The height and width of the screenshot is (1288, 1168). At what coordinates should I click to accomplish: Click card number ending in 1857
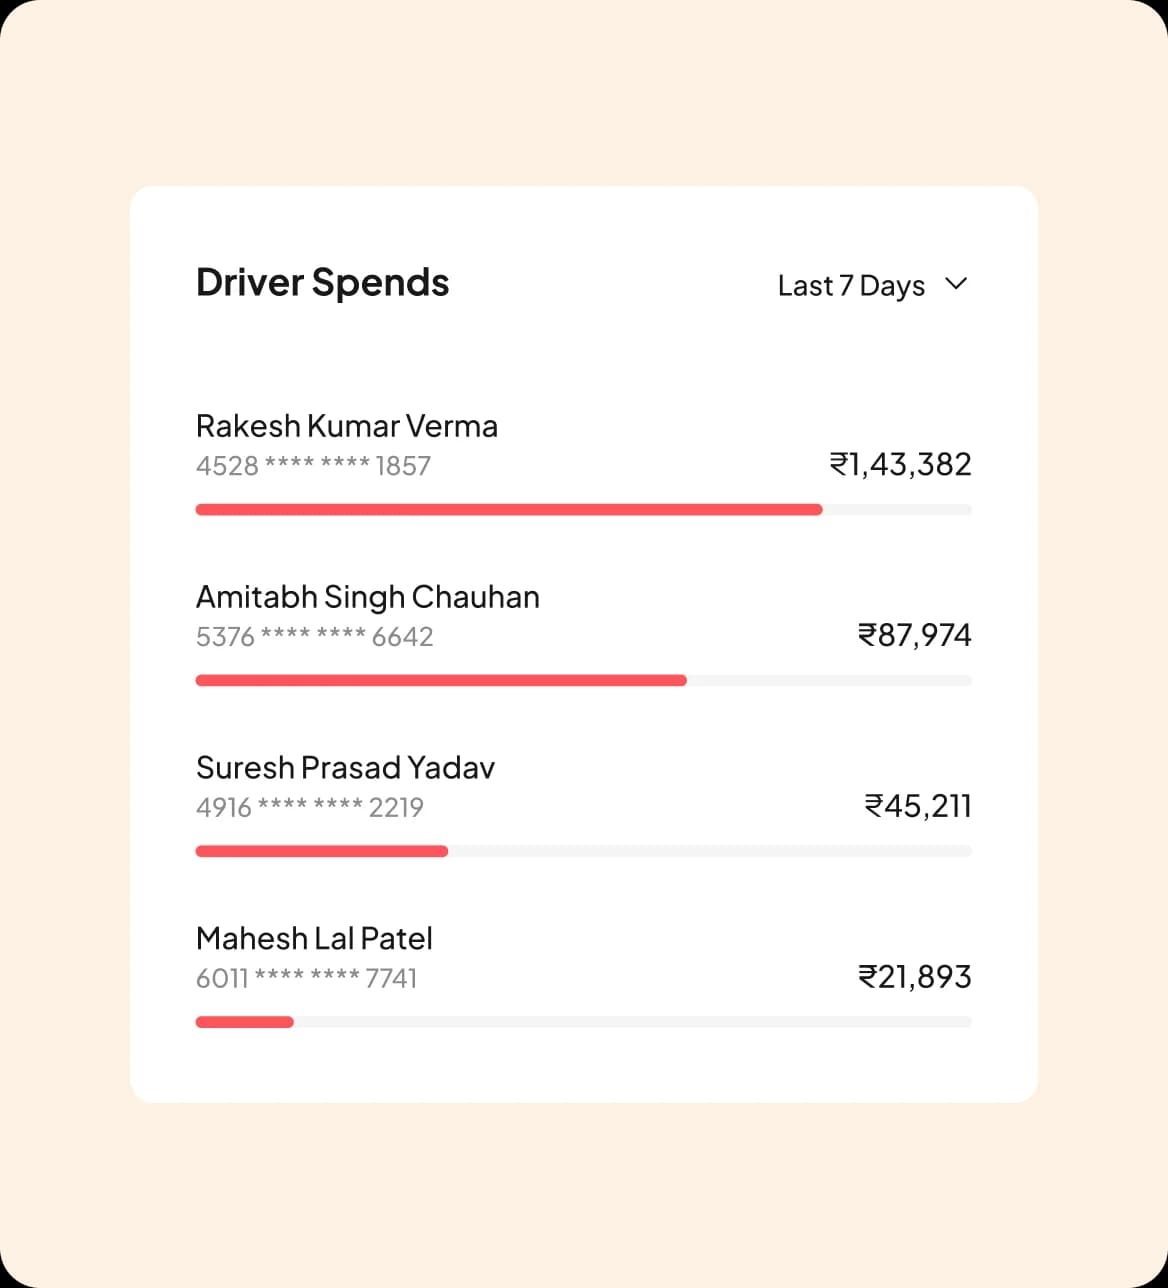coord(313,466)
